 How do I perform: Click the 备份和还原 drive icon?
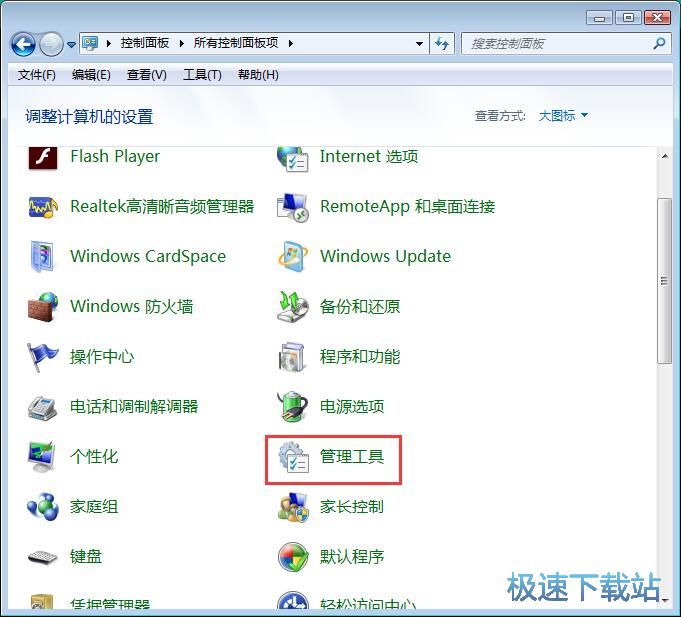293,307
